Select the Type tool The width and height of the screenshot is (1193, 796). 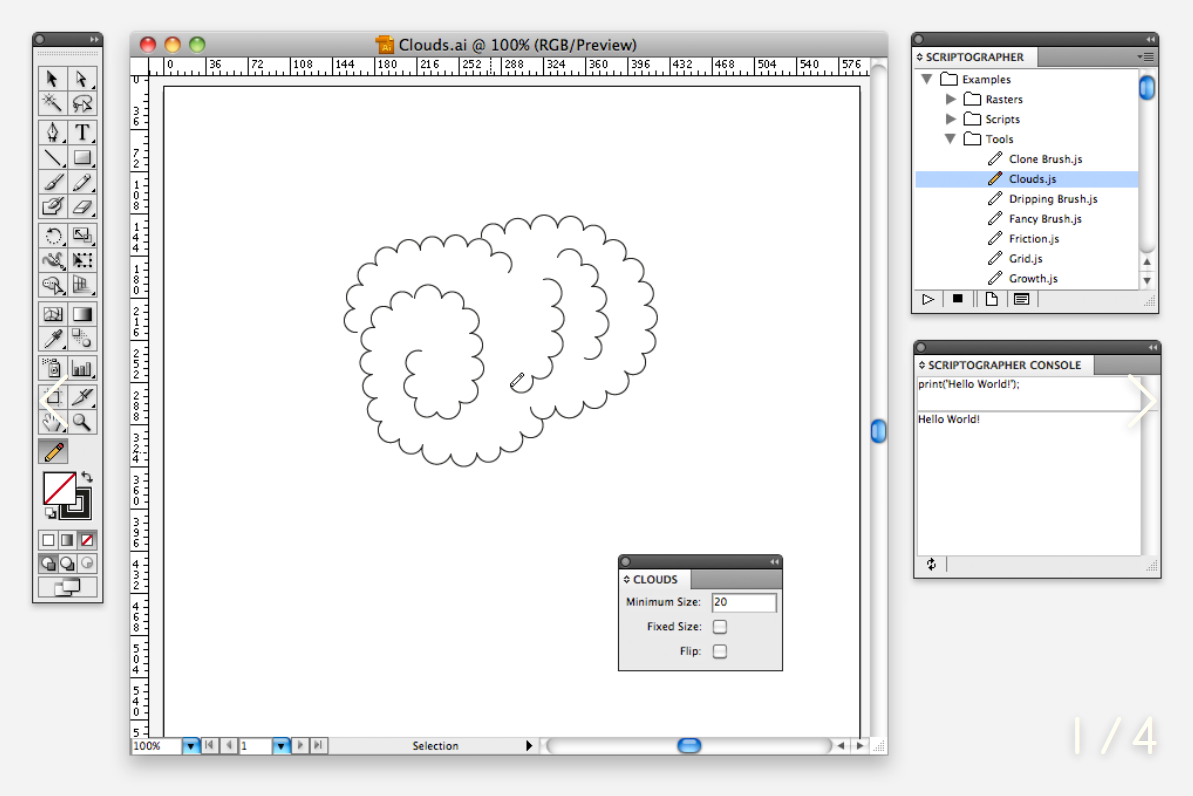pos(82,132)
